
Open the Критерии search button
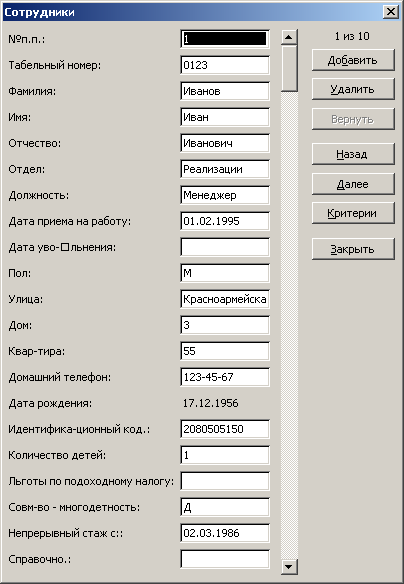353,213
